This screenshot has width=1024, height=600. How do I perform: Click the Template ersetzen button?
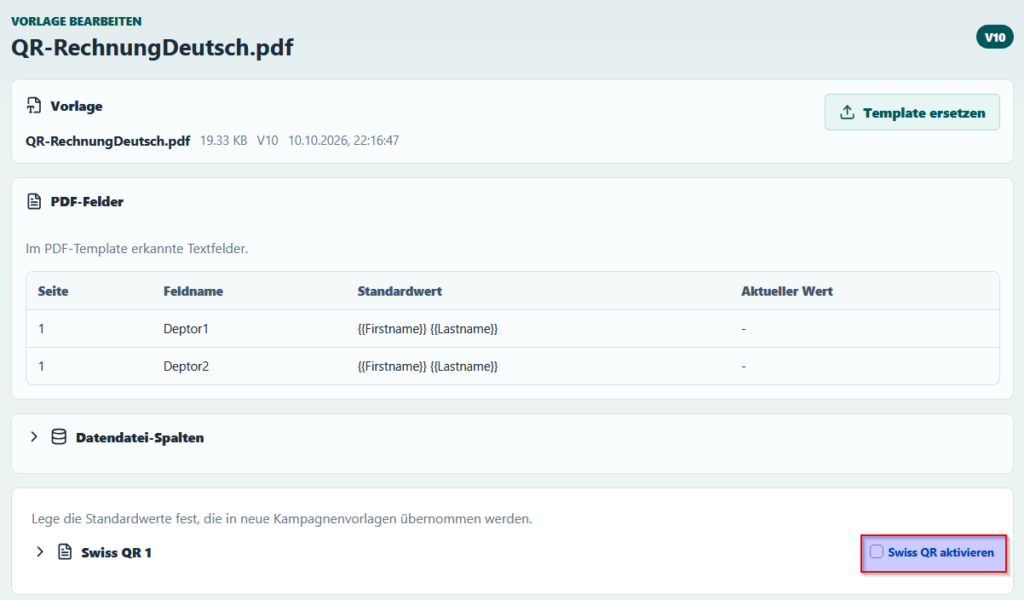point(912,112)
